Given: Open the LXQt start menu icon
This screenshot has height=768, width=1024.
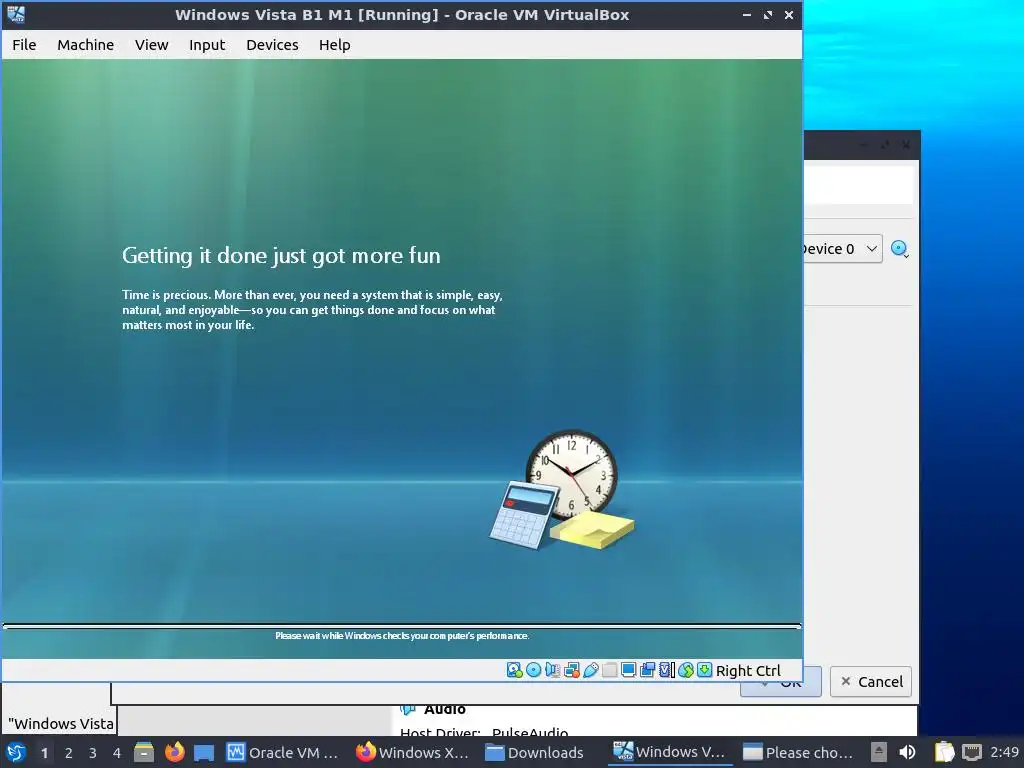Looking at the screenshot, I should point(16,752).
